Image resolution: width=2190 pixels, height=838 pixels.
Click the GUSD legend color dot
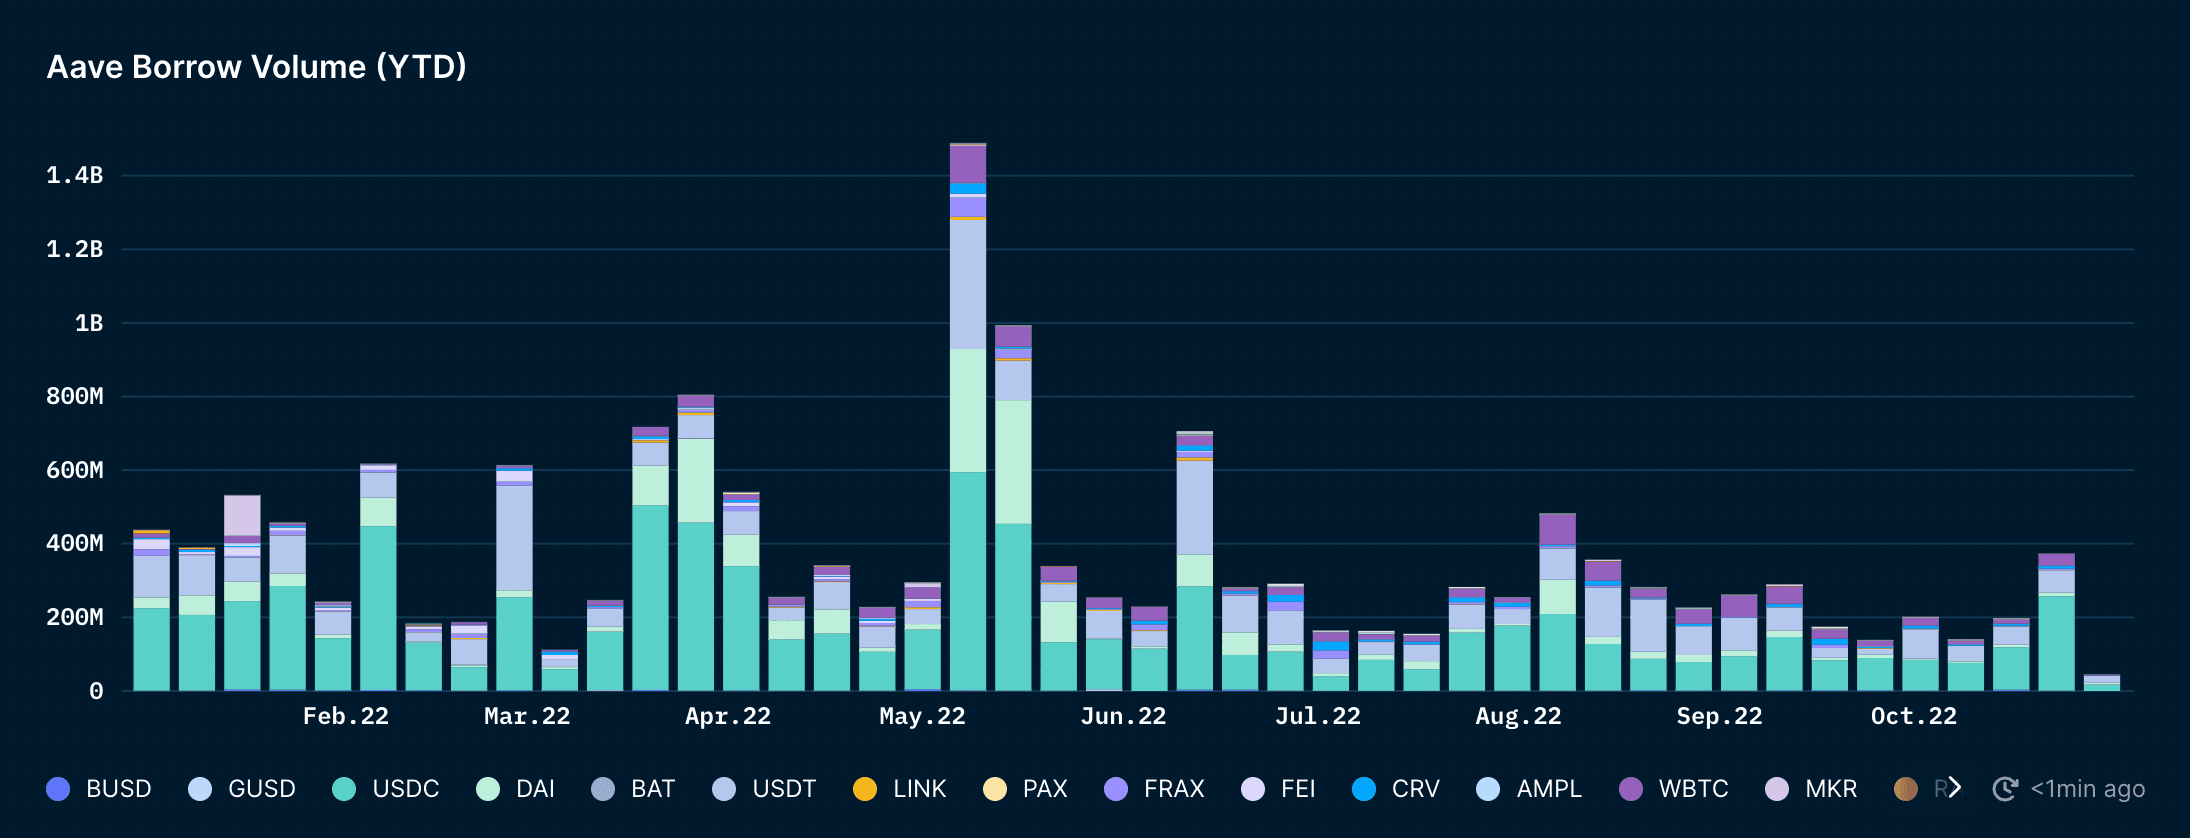coord(200,789)
